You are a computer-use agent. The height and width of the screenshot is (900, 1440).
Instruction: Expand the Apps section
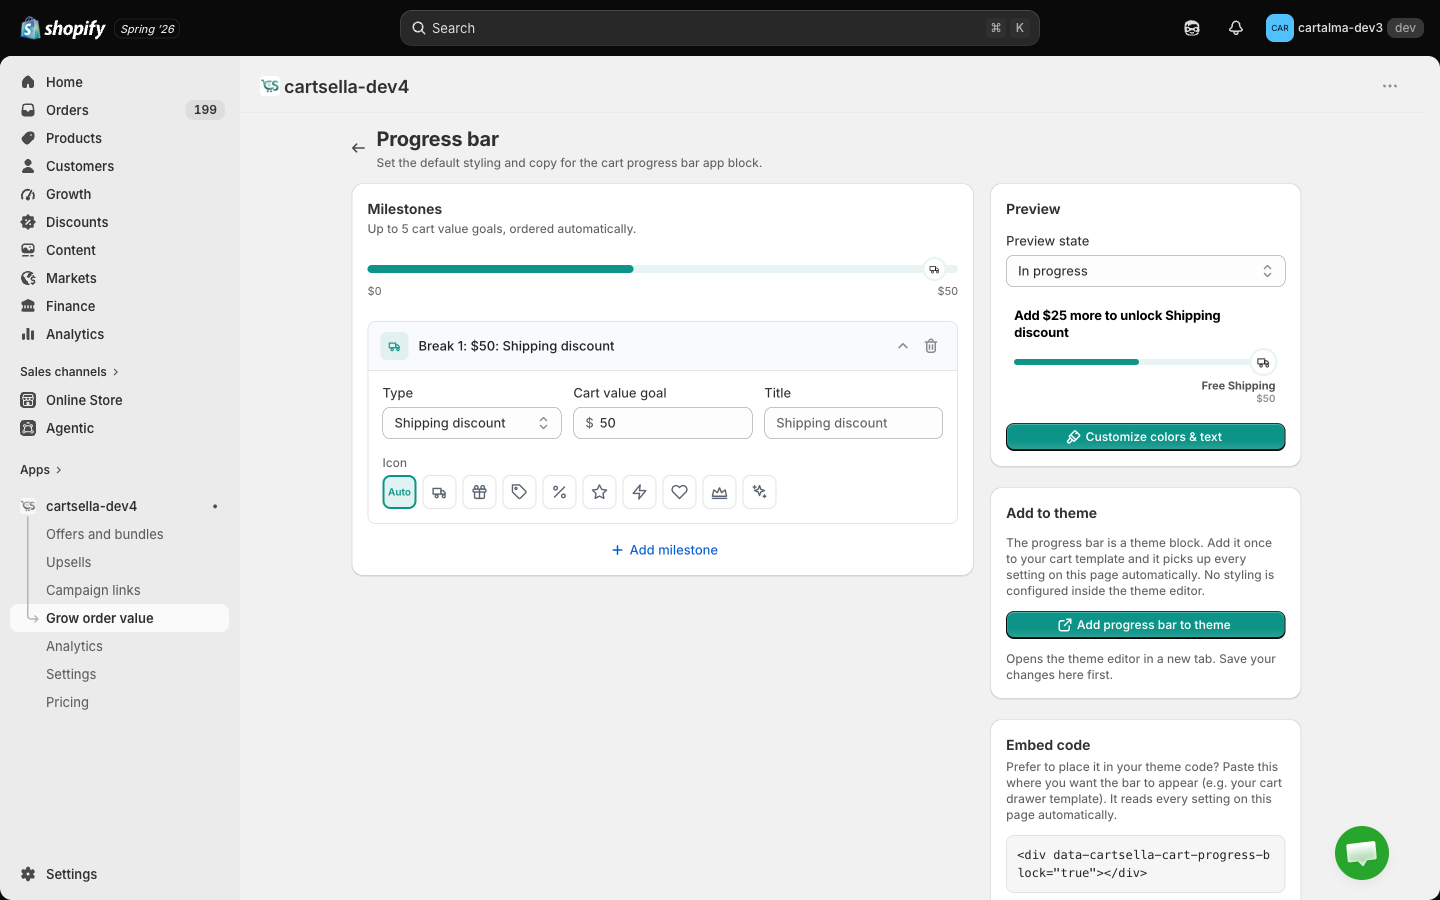click(41, 470)
